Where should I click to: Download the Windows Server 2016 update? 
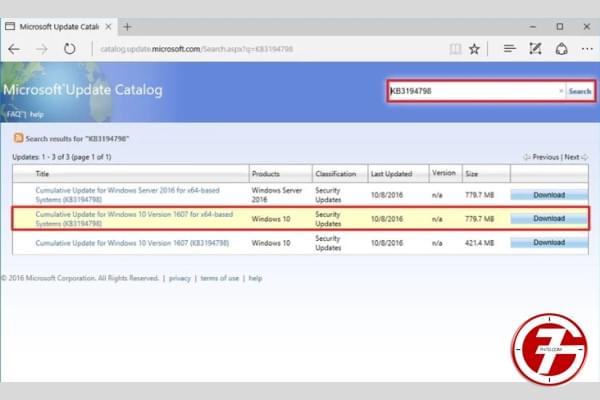(549, 195)
